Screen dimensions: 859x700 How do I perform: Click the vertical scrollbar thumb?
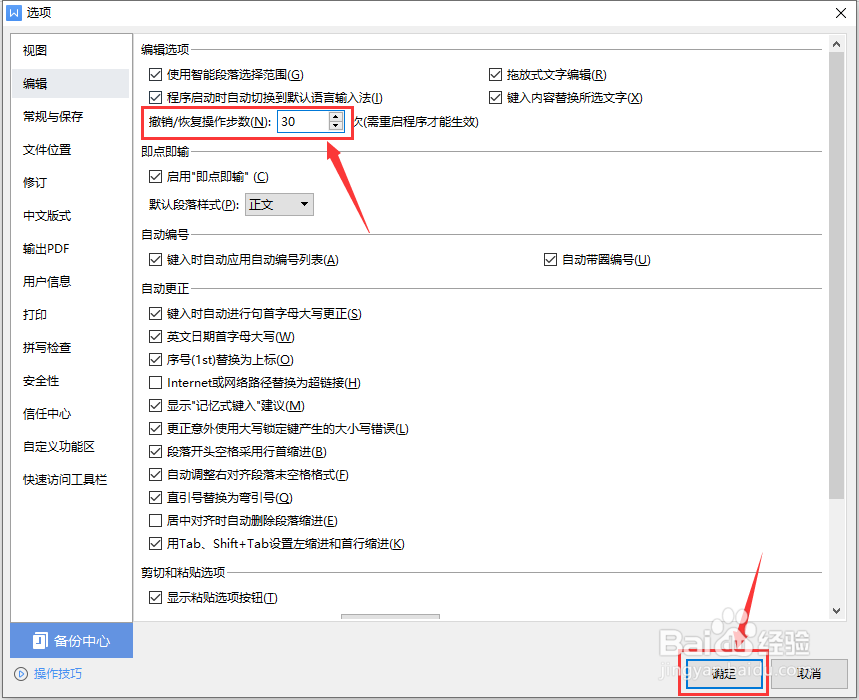836,276
